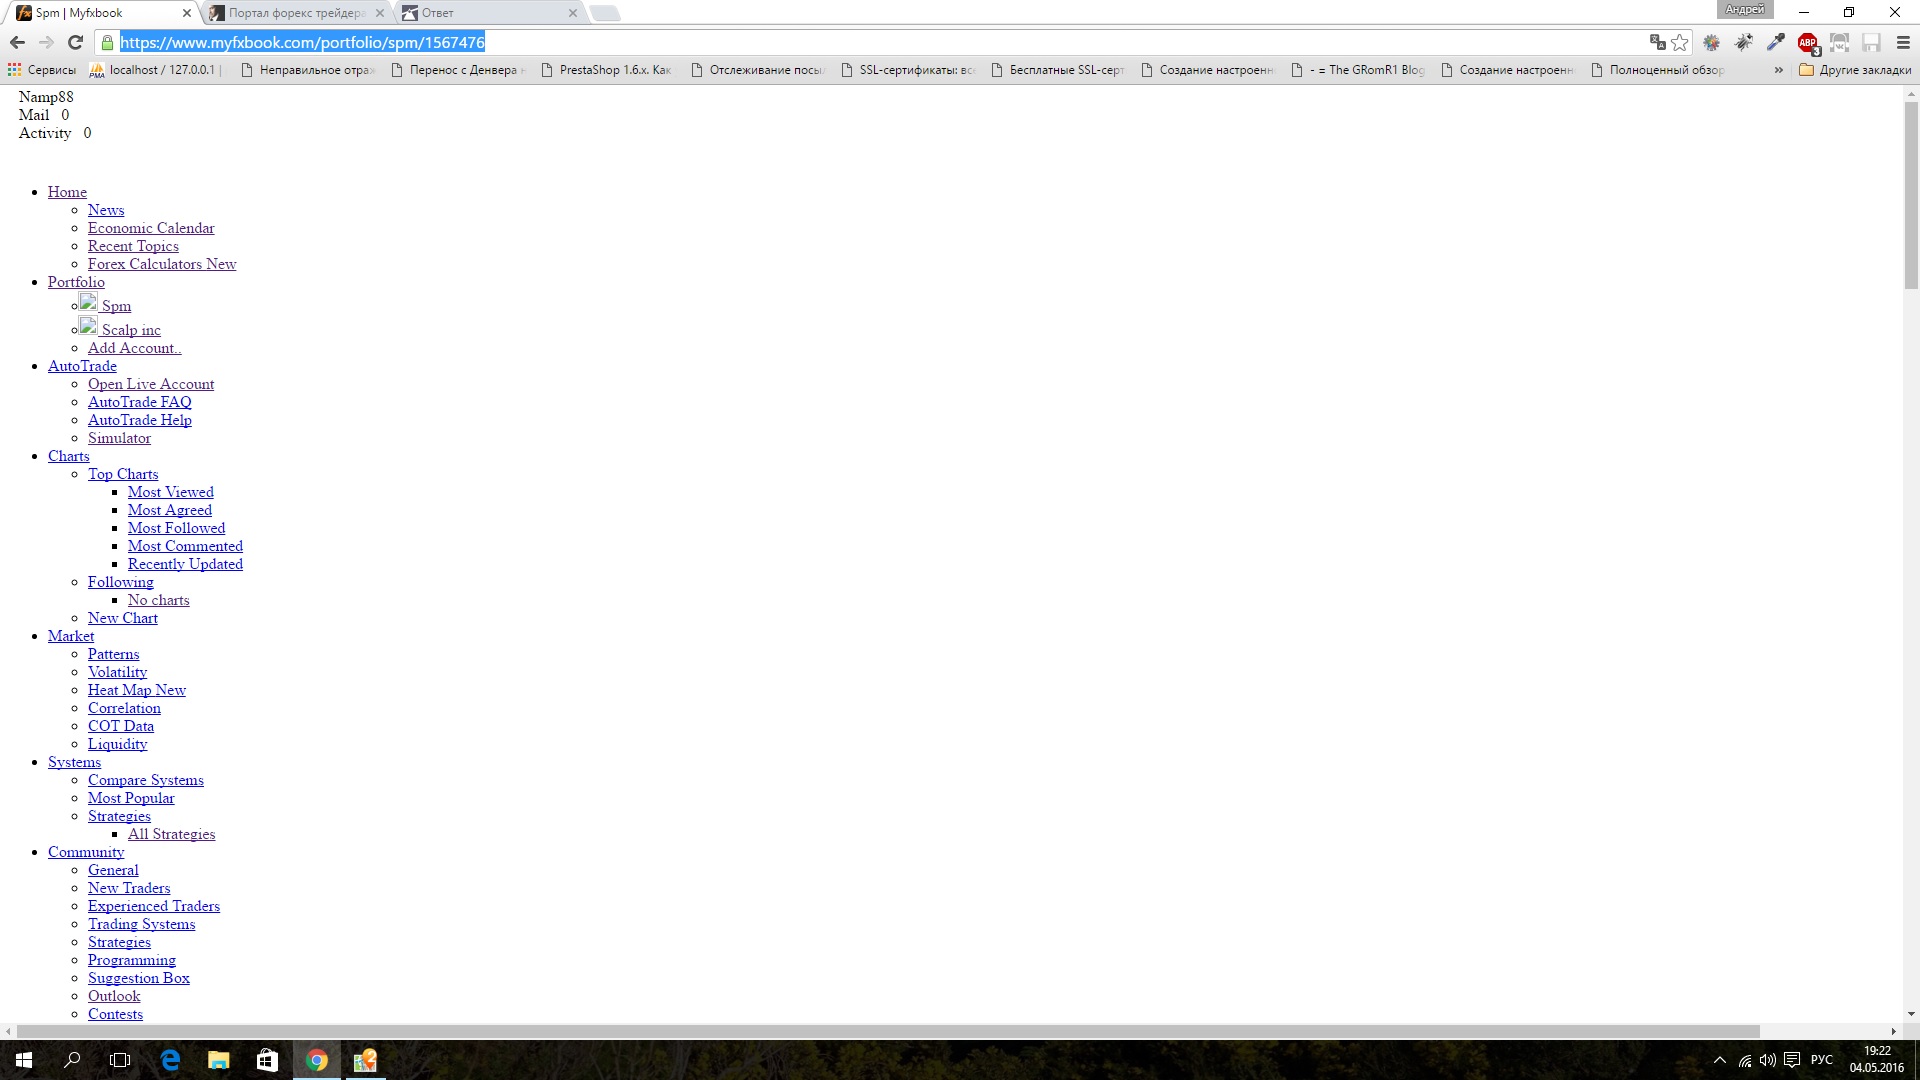The width and height of the screenshot is (1920, 1080).
Task: Close the Spm | Myfxbook tab
Action: [x=187, y=13]
